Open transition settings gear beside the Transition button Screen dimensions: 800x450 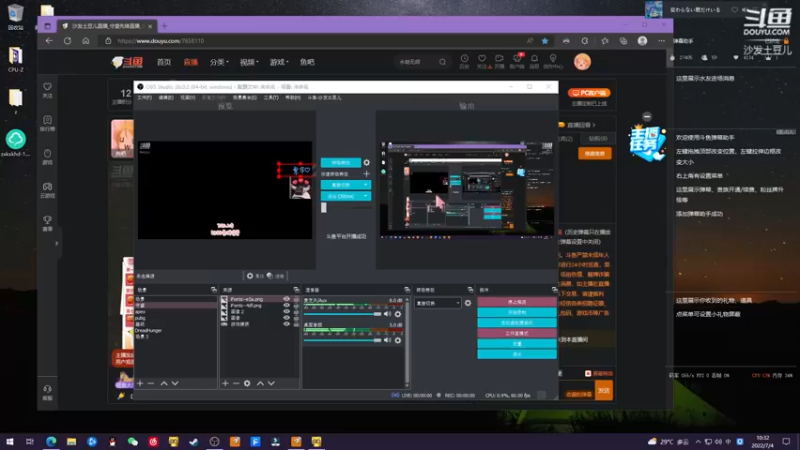366,163
